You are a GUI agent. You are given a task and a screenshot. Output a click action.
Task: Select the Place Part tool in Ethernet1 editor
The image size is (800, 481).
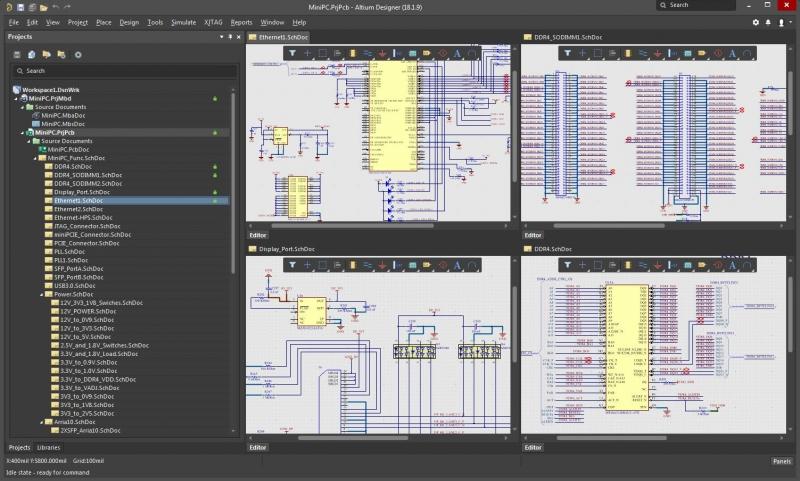(353, 53)
